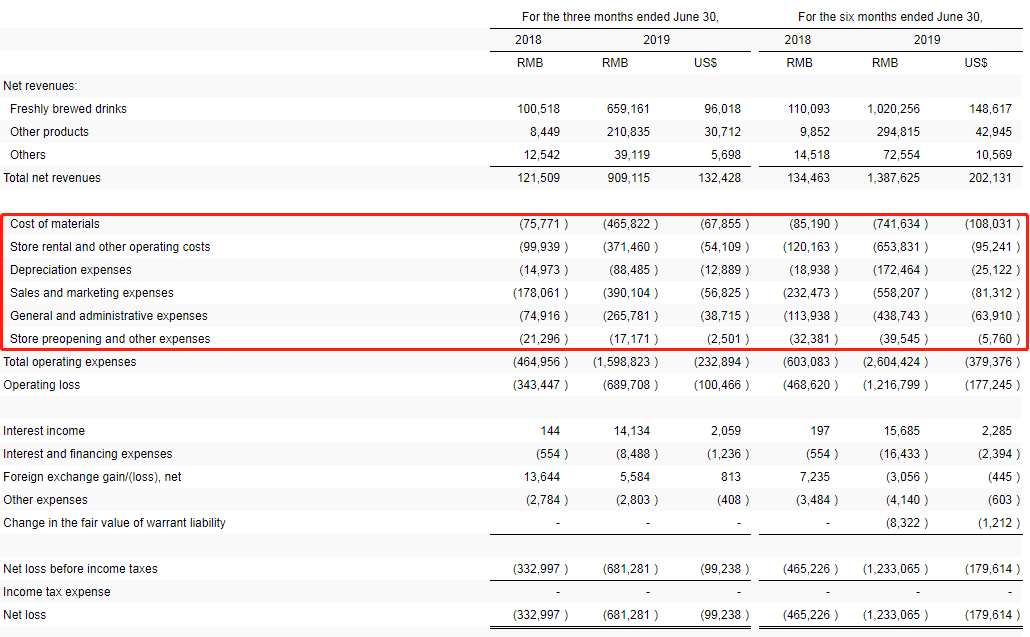Select 'Interest and financing expenses' label
1030x637 pixels.
click(87, 454)
